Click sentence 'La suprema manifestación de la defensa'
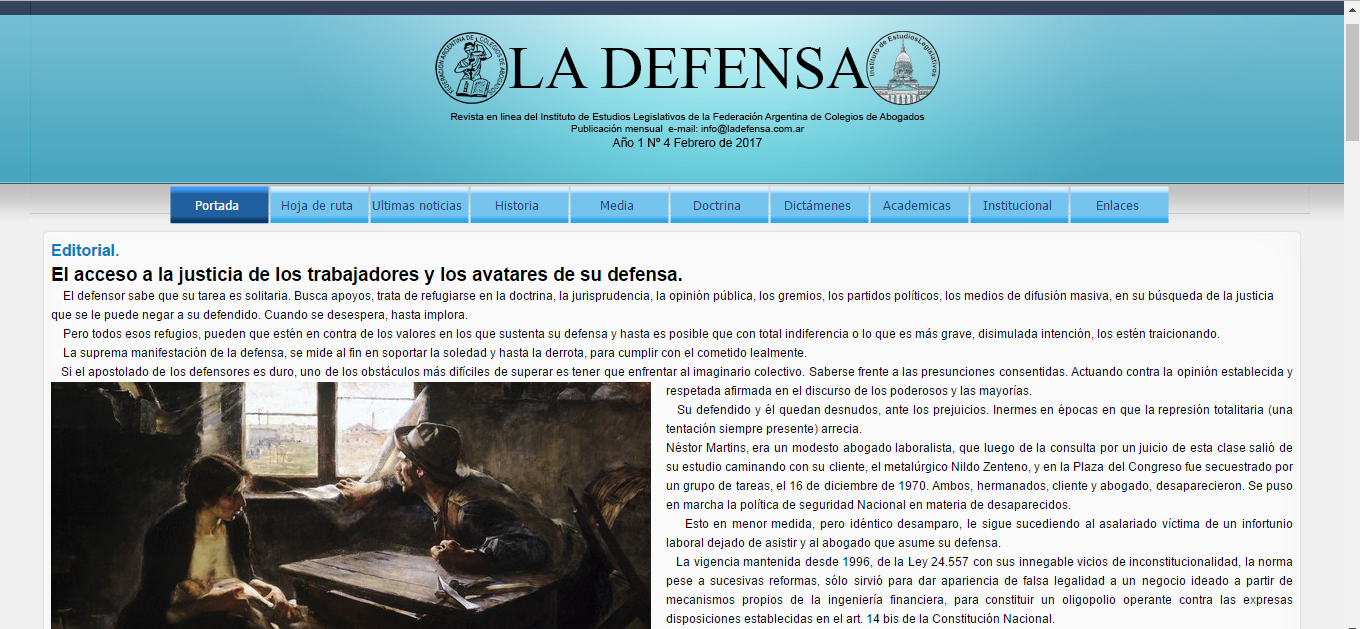This screenshot has height=629, width=1360. [x=434, y=353]
